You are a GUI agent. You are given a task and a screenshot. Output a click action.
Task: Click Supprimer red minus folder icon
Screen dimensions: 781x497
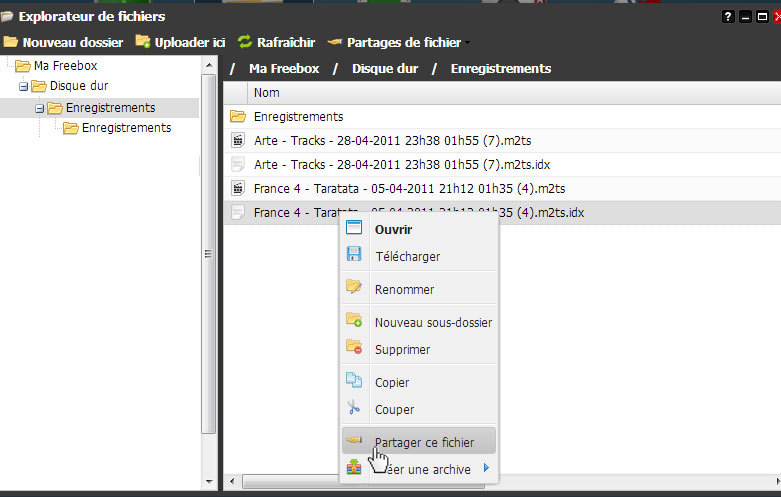(354, 347)
